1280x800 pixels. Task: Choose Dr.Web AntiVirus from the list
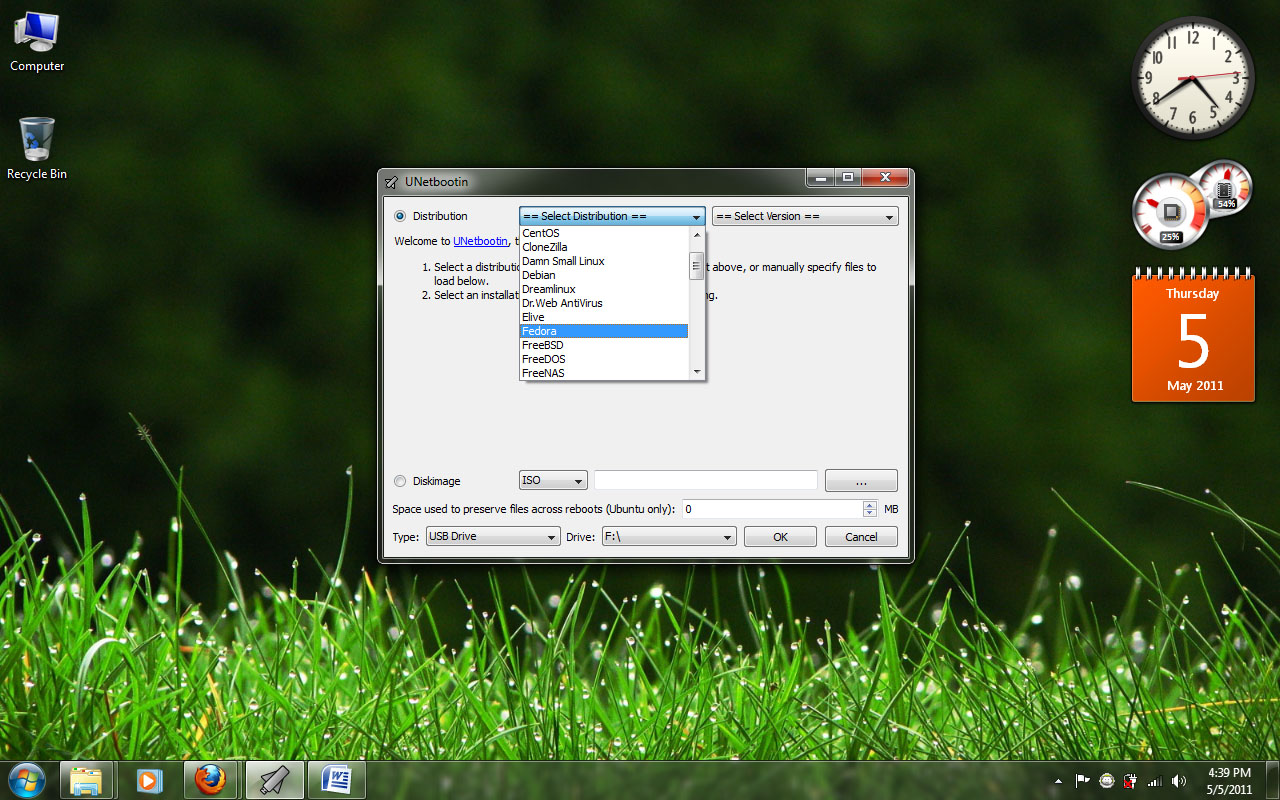(x=604, y=303)
